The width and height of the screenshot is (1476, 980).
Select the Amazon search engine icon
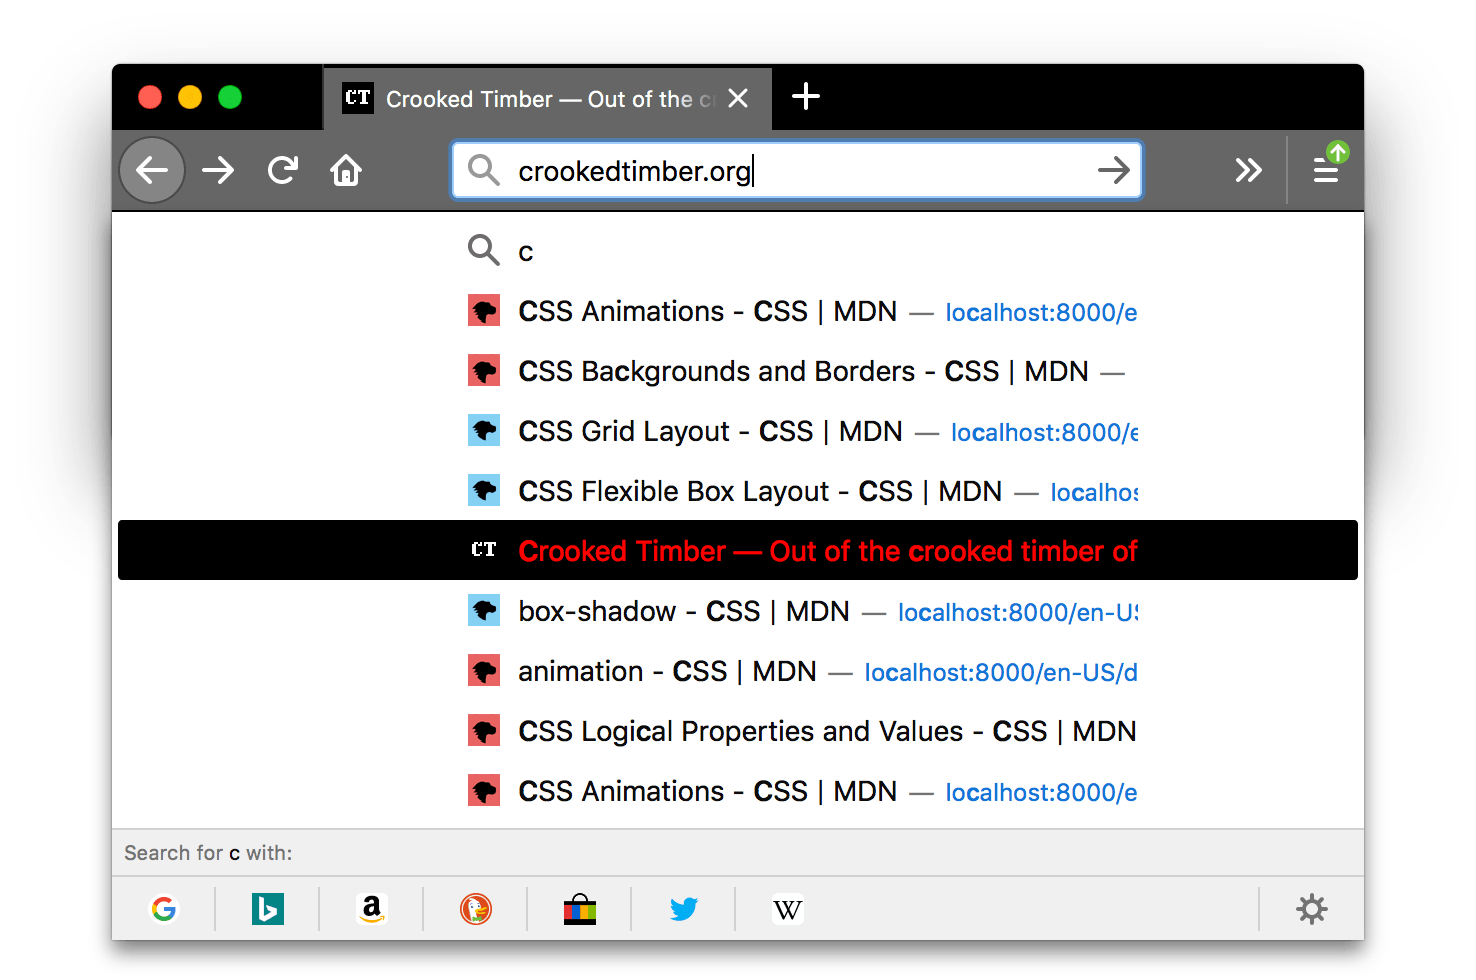click(371, 909)
